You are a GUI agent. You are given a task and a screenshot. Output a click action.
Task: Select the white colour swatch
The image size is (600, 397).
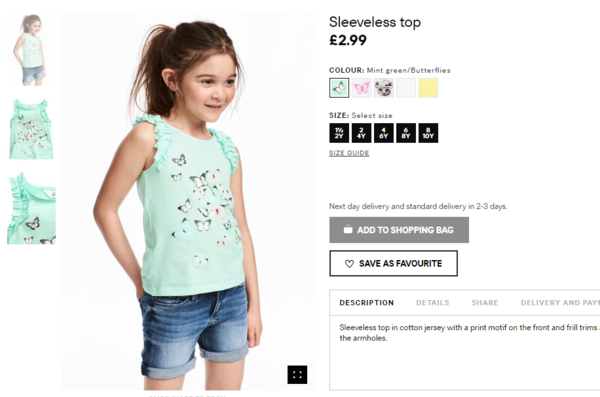(406, 88)
